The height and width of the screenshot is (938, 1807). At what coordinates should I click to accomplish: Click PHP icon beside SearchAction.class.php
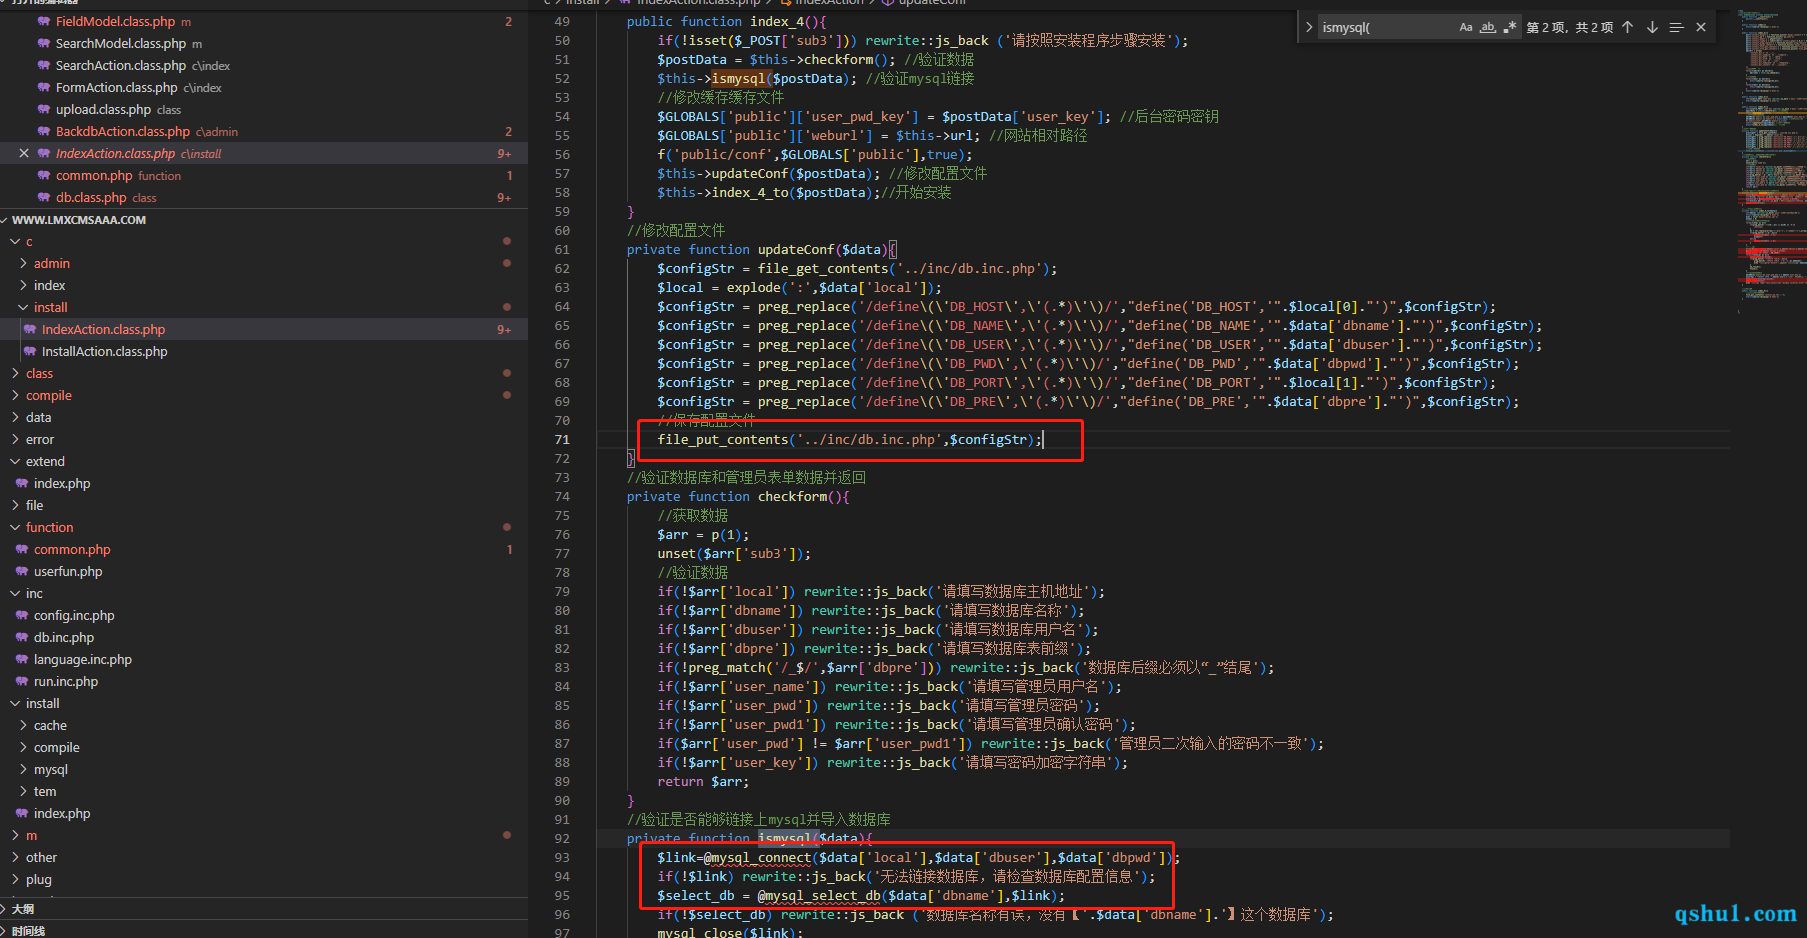44,65
